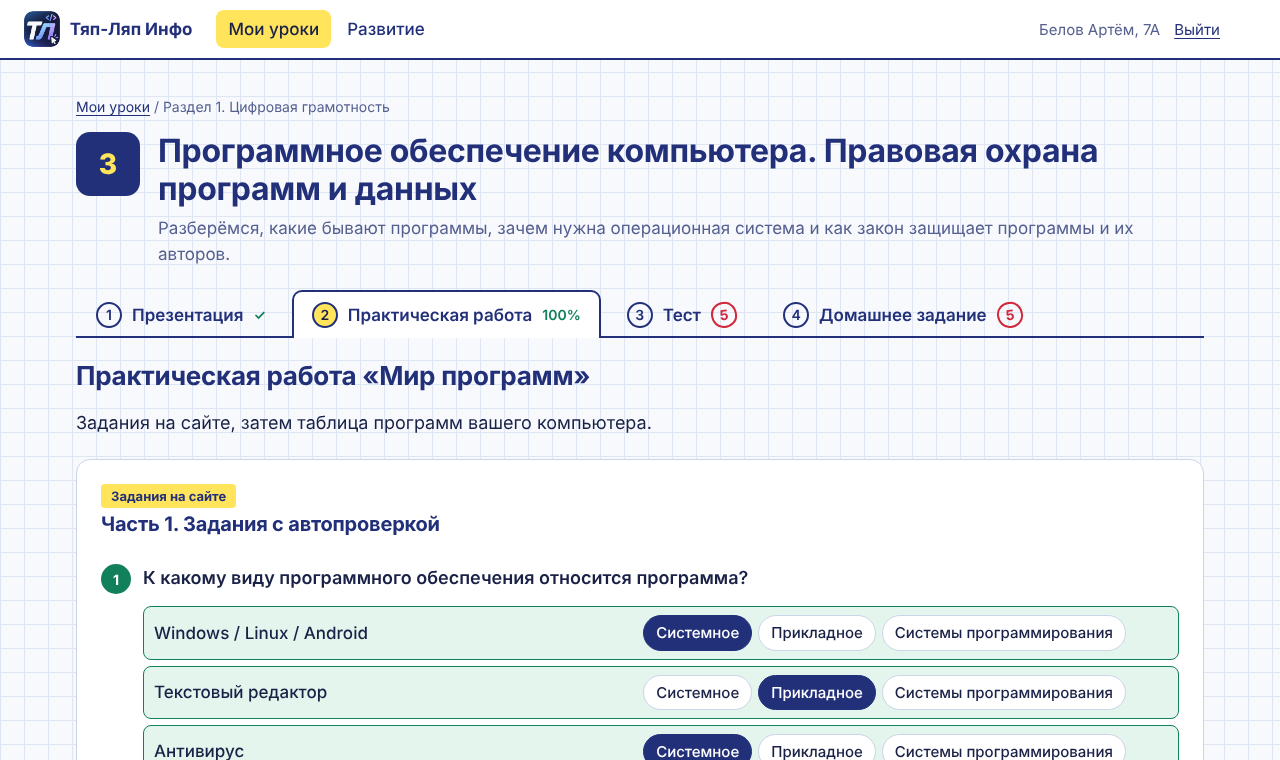1280x760 pixels.
Task: Select Системное for Windows / Linux / Android
Action: 697,633
